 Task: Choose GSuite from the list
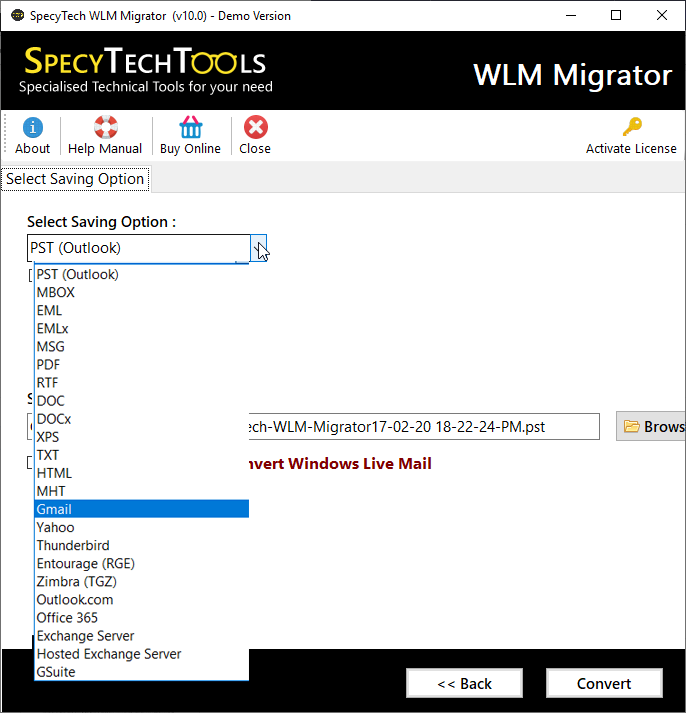(x=142, y=672)
